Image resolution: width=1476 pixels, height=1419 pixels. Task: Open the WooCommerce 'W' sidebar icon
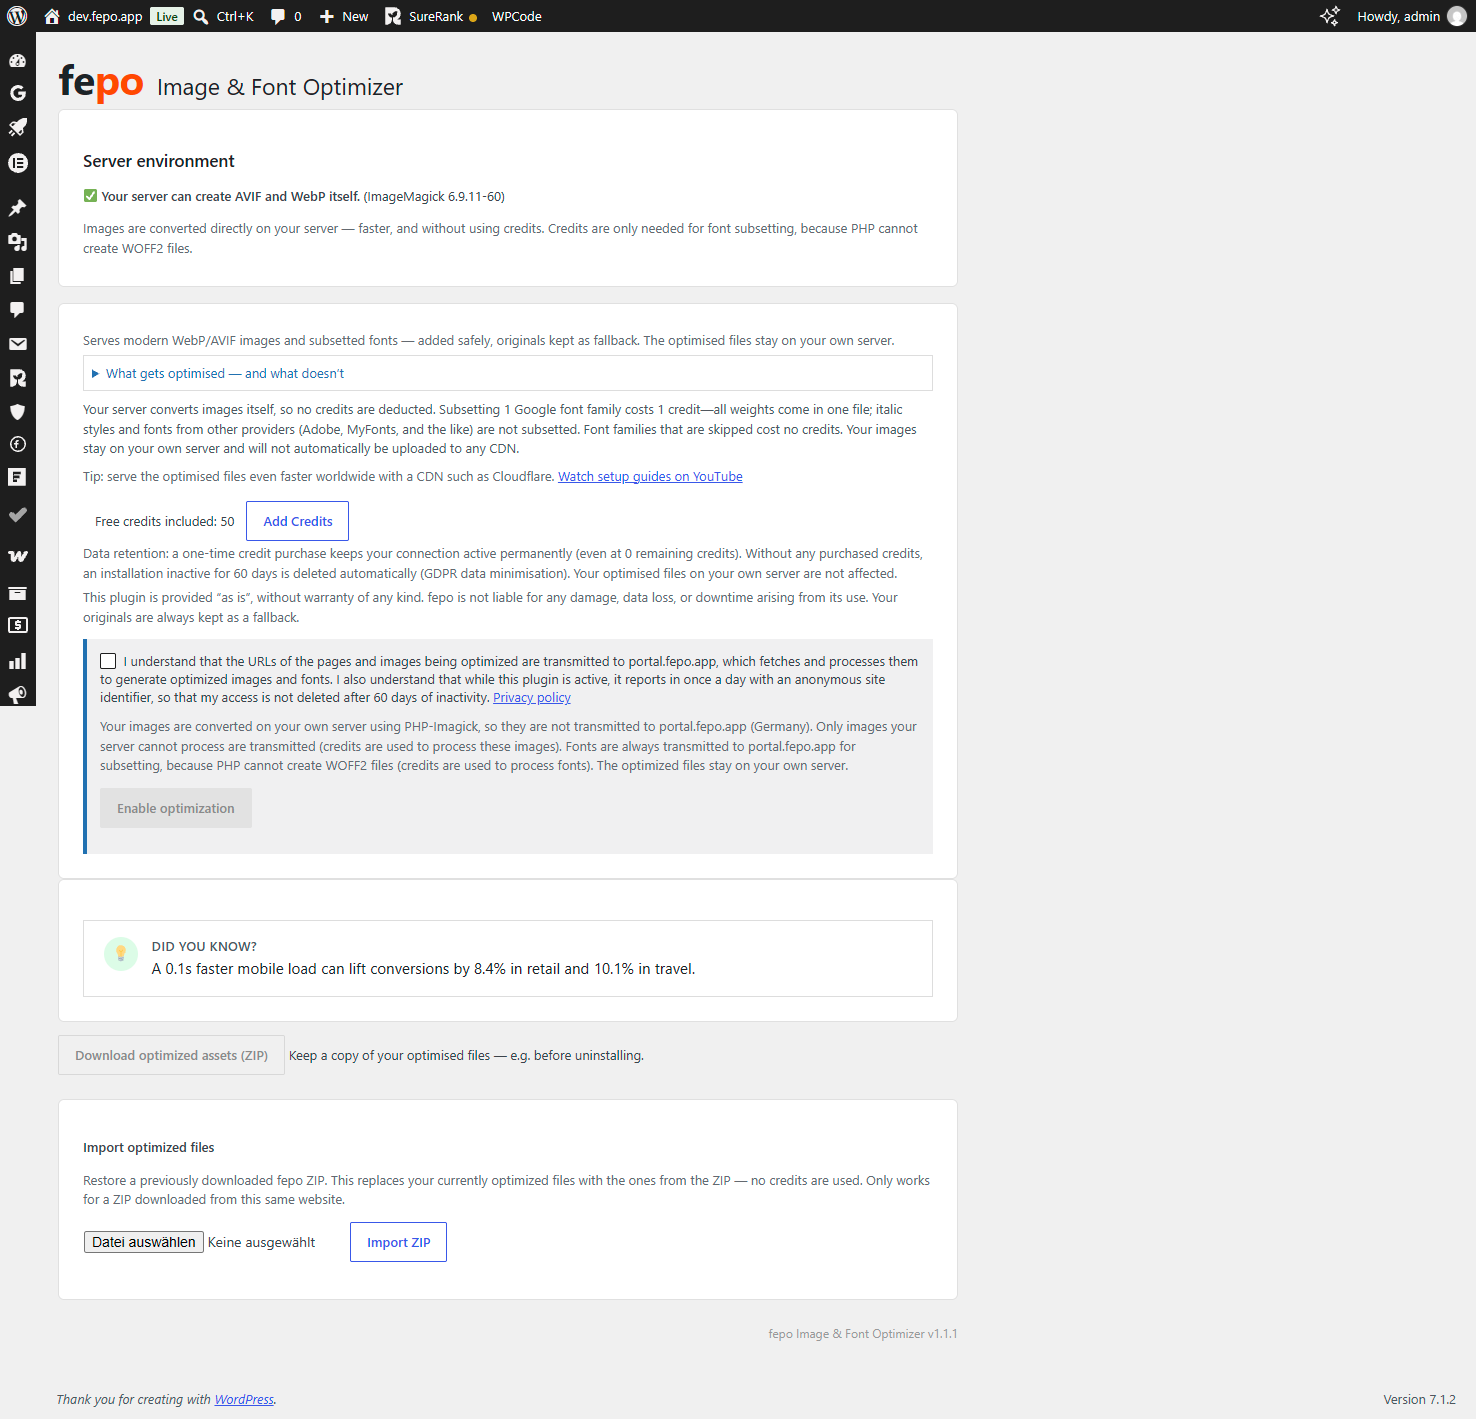17,556
